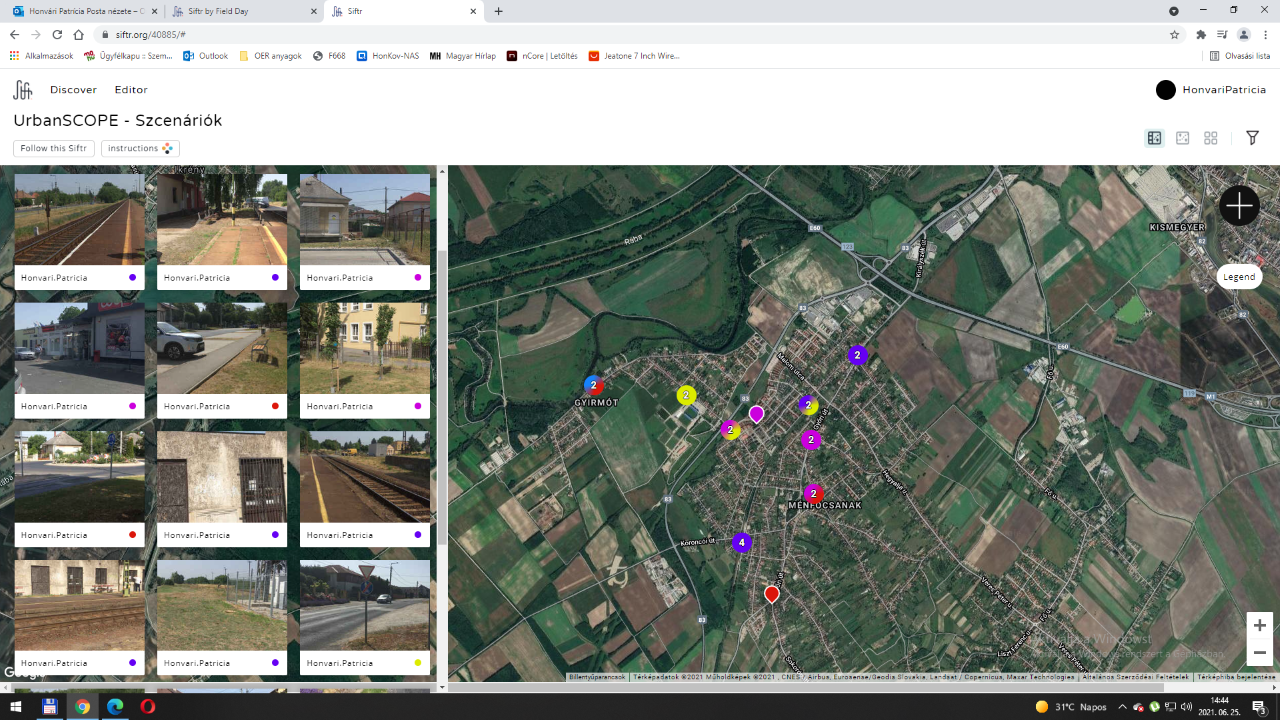
Task: Open thumbnail of yellow building with trees
Action: pos(365,349)
